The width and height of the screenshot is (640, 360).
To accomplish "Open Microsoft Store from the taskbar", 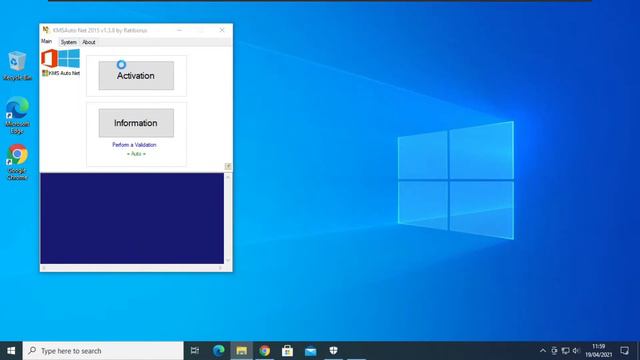I will tap(287, 351).
